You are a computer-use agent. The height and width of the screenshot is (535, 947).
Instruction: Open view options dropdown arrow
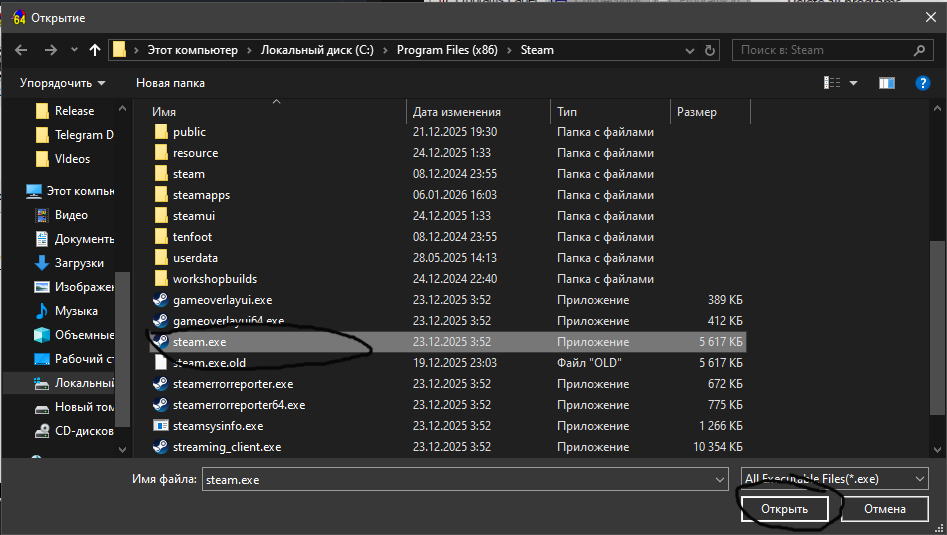853,83
